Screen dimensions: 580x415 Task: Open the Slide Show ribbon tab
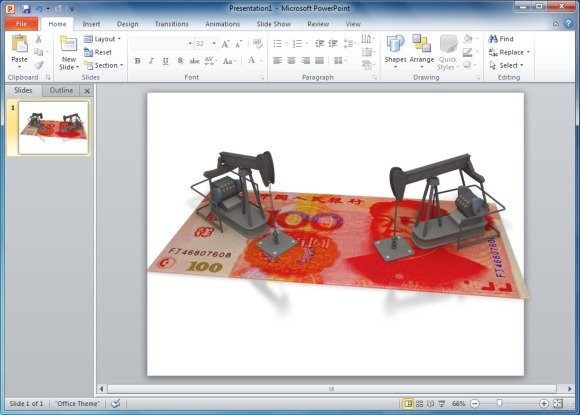click(273, 24)
